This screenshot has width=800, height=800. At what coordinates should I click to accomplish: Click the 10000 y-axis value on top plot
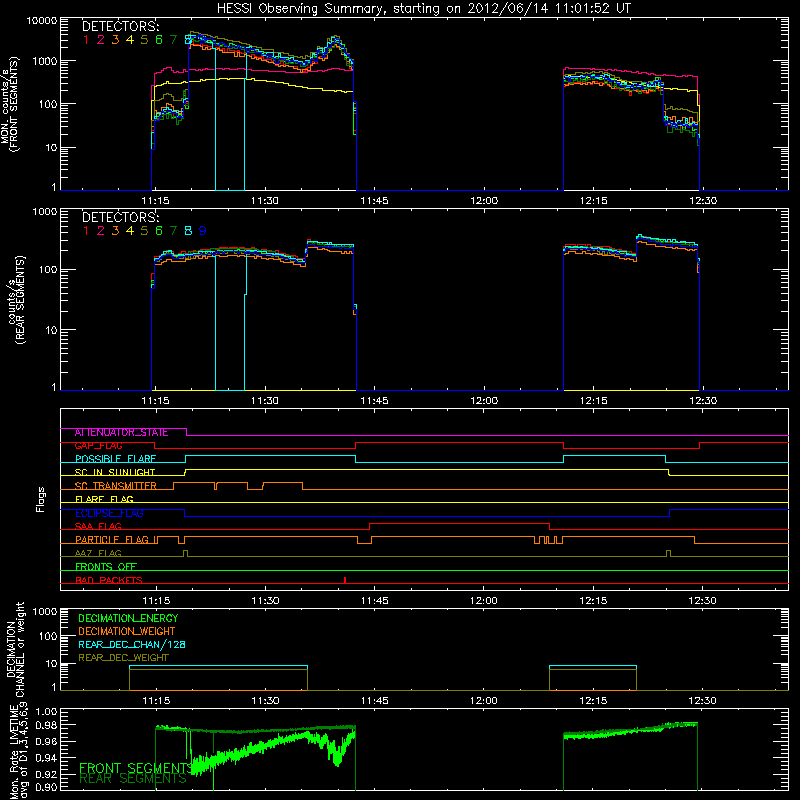42,20
